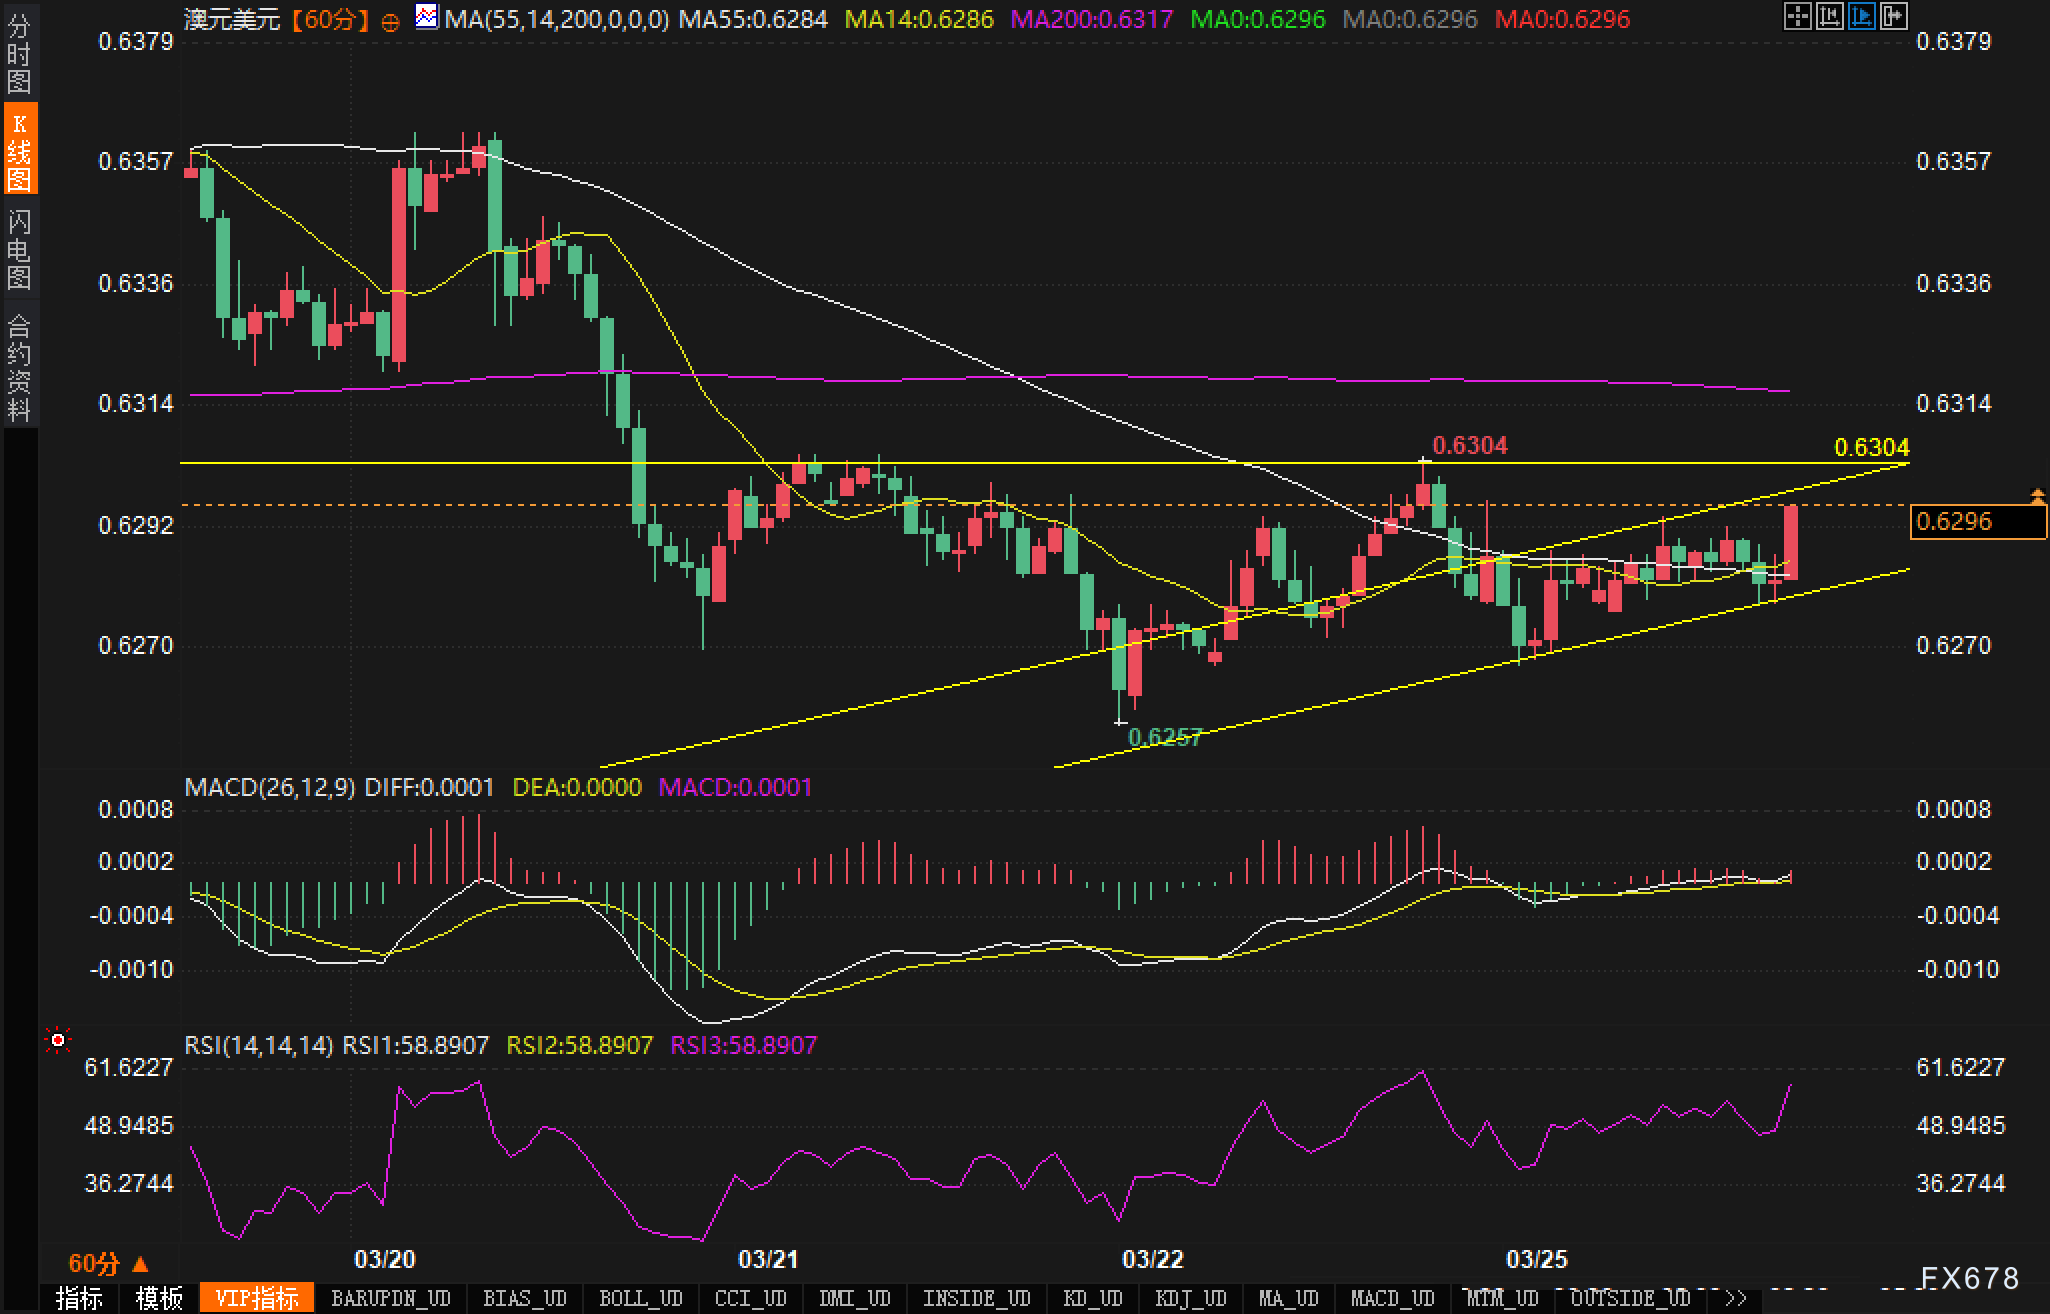Open the 合约资料 side panel
Image resolution: width=2050 pixels, height=1314 pixels.
coord(19,366)
